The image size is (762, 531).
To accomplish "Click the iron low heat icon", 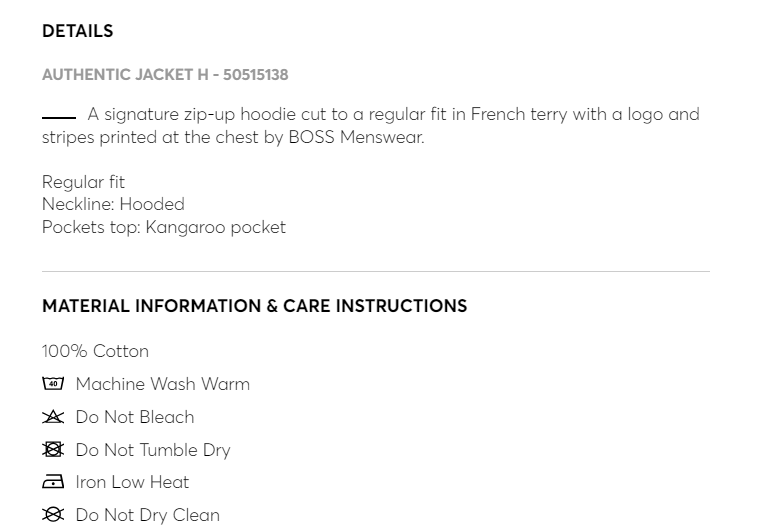I will point(53,482).
